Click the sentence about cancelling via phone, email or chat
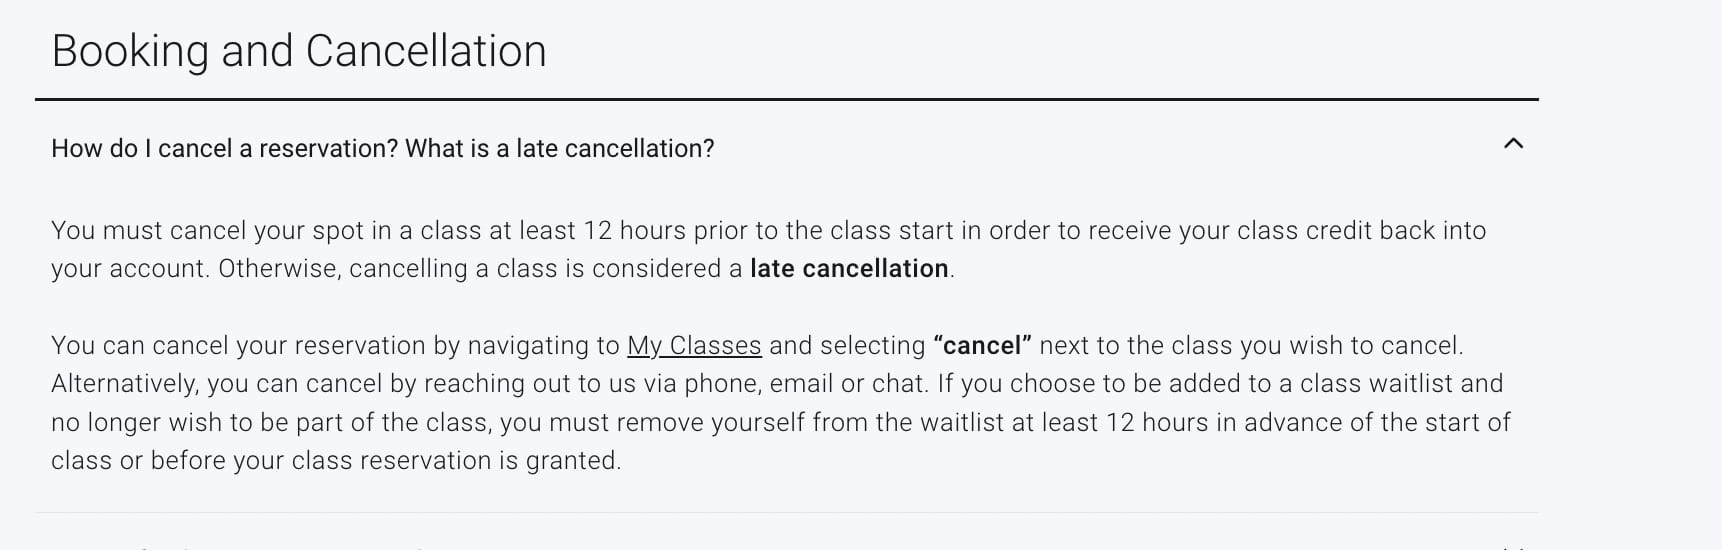 (490, 384)
